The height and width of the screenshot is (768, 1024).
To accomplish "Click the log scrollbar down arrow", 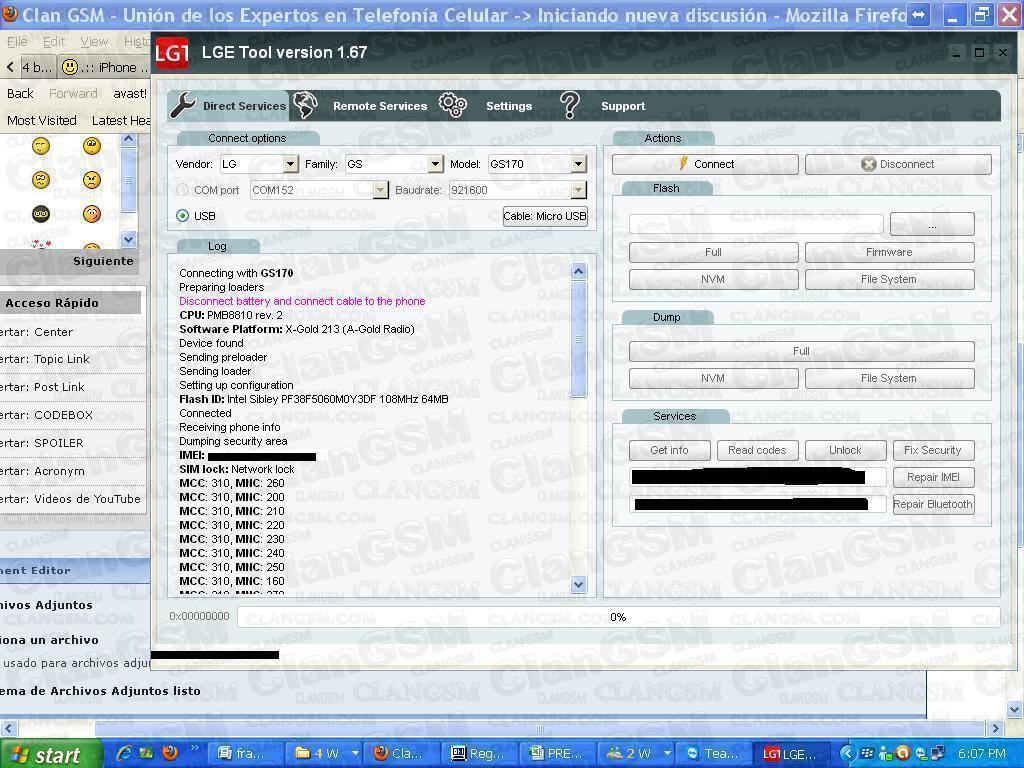I will click(x=579, y=584).
